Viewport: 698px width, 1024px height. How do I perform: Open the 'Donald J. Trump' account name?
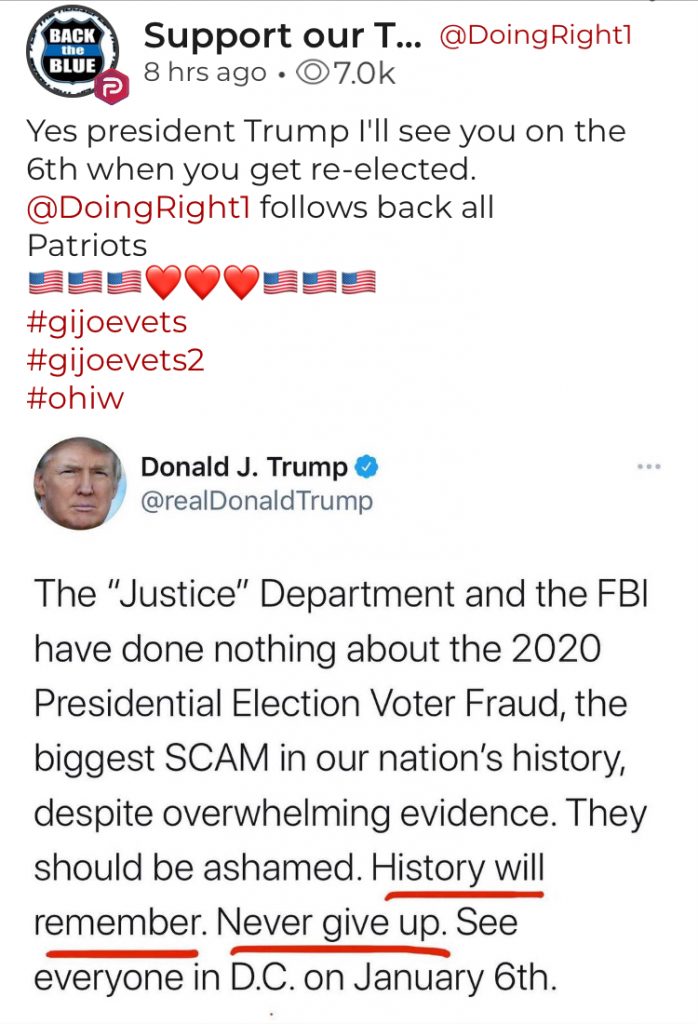coord(244,467)
